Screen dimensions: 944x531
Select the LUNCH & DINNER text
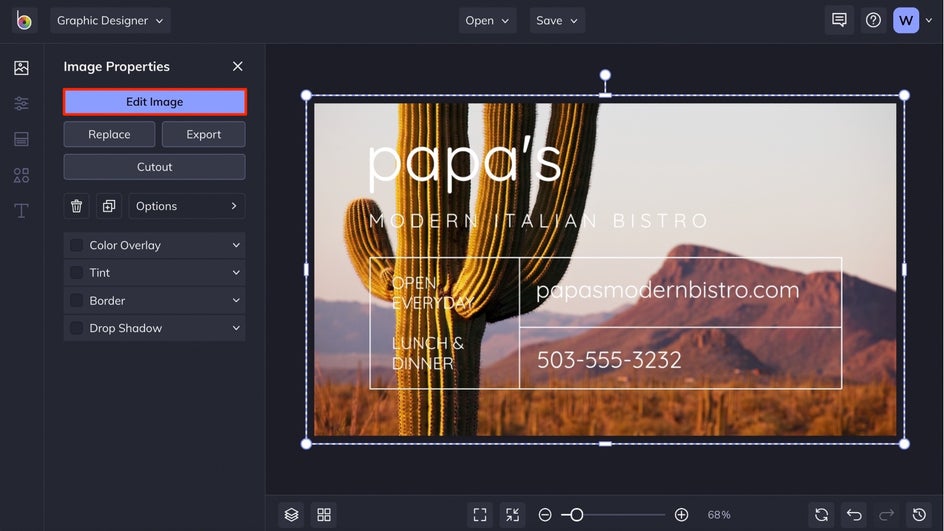tap(427, 353)
